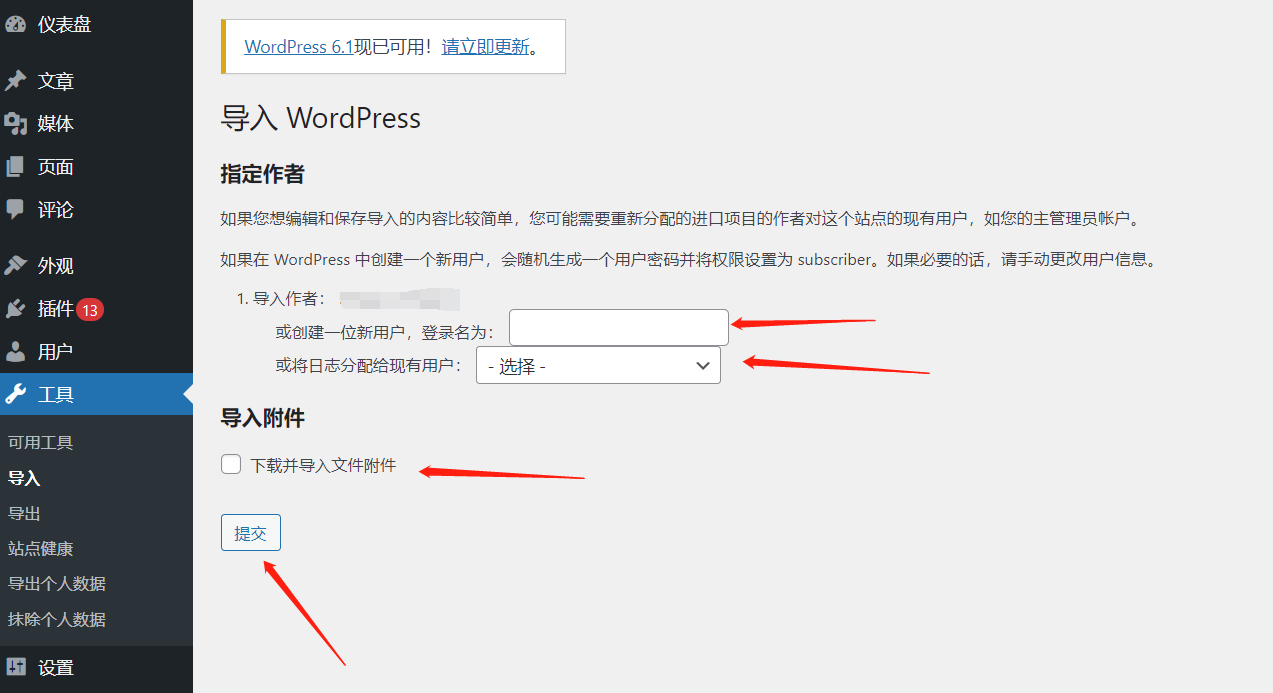Open the 将日志分配给现有用户 dropdown
The height and width of the screenshot is (693, 1273).
click(598, 366)
